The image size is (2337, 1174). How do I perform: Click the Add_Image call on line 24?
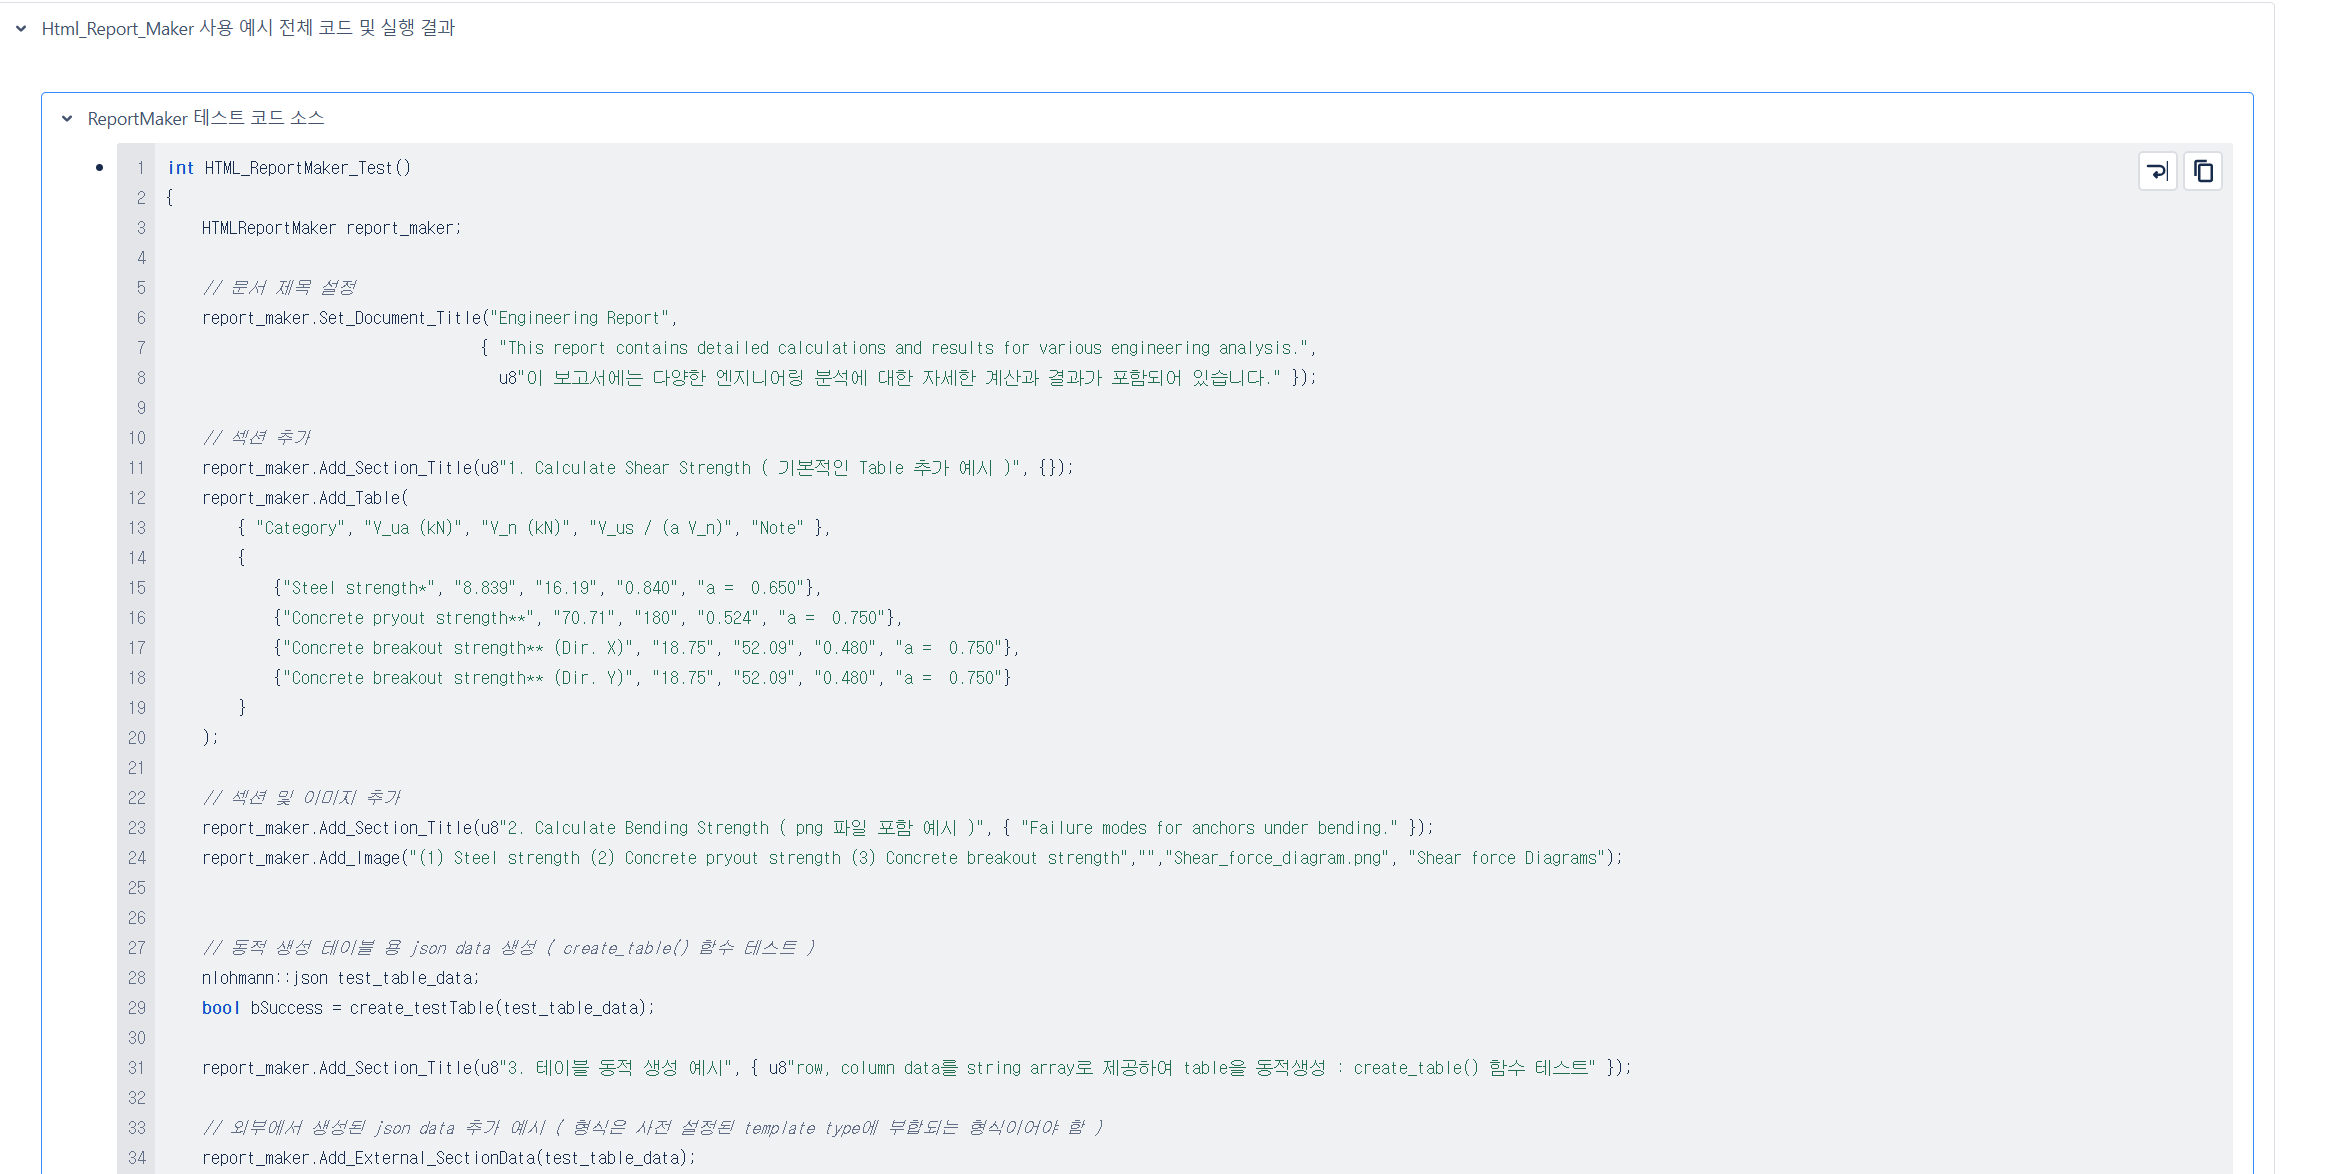pos(360,858)
